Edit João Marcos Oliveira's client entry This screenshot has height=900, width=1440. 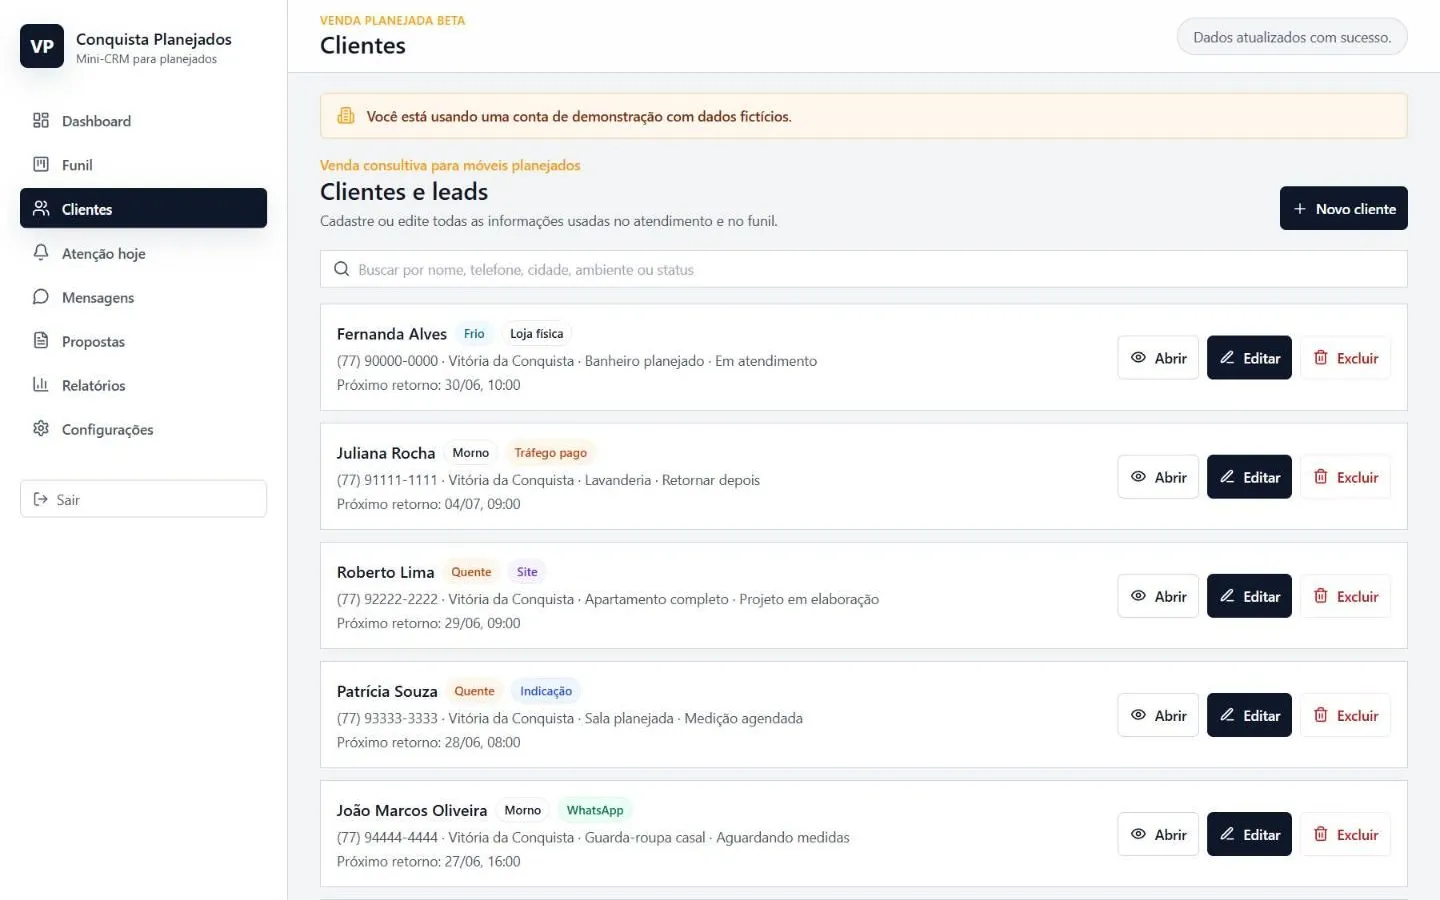tap(1249, 834)
